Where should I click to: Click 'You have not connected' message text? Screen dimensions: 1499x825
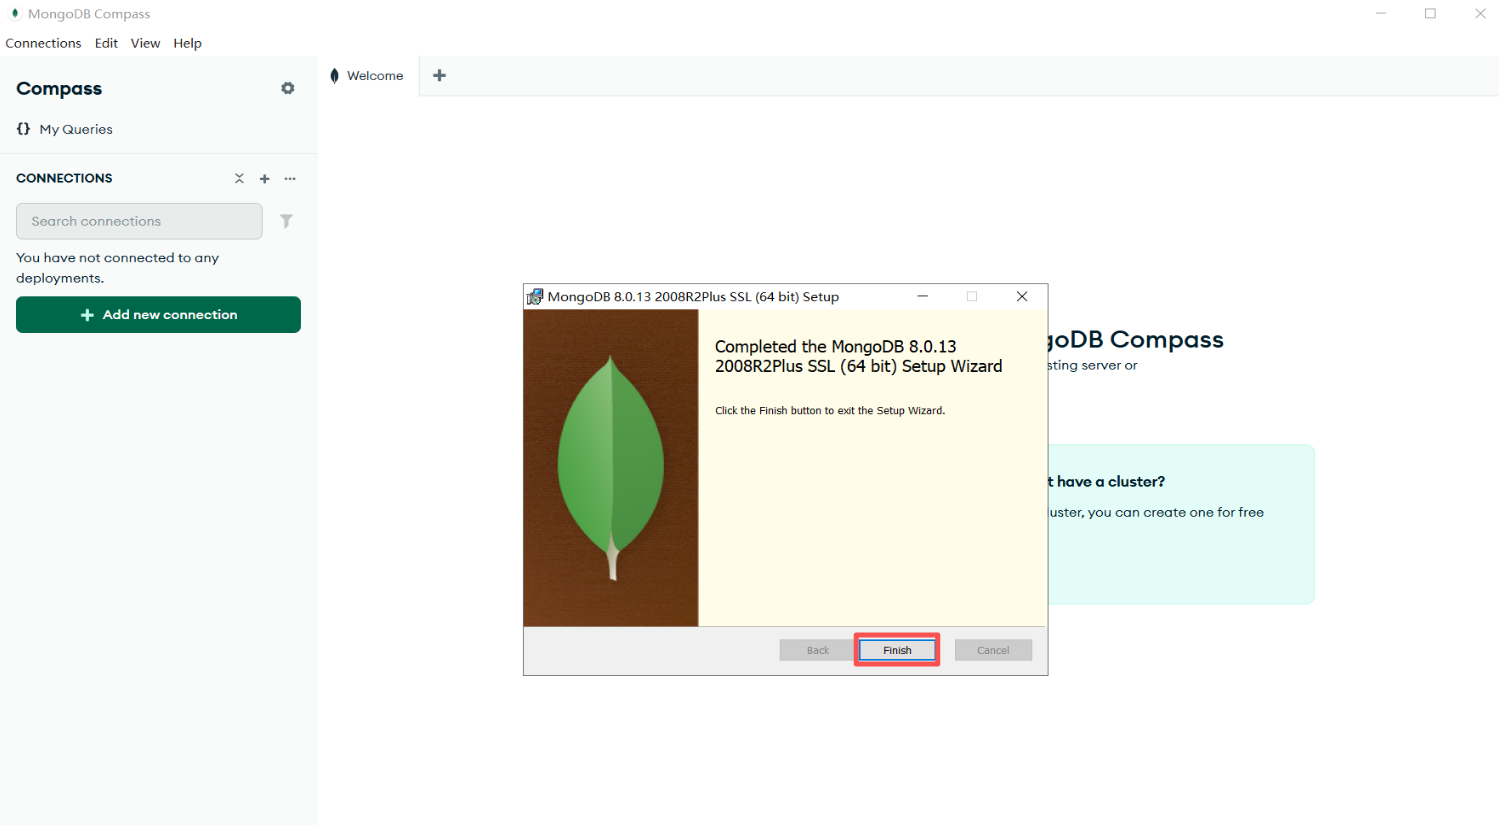pos(117,268)
